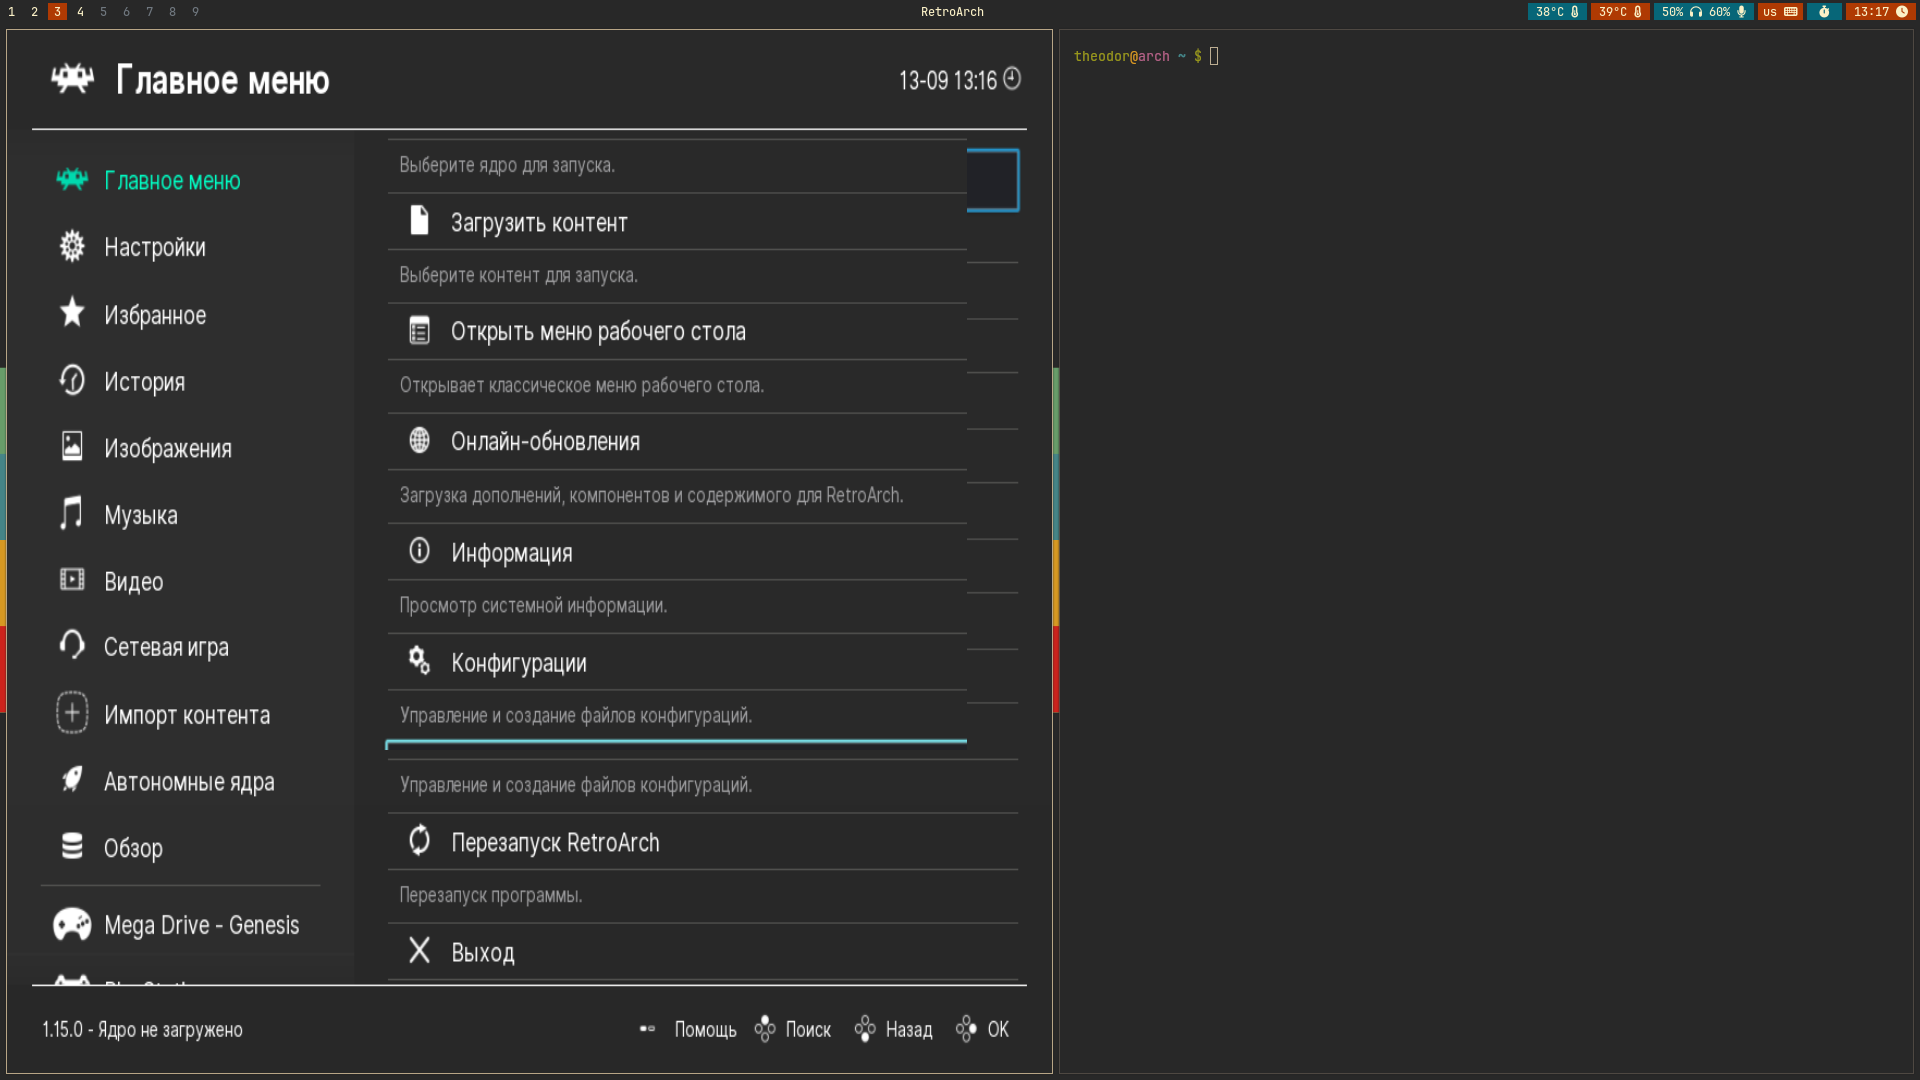Open Изображения via the picture icon
Screen dimensions: 1920x1080
(x=72, y=448)
